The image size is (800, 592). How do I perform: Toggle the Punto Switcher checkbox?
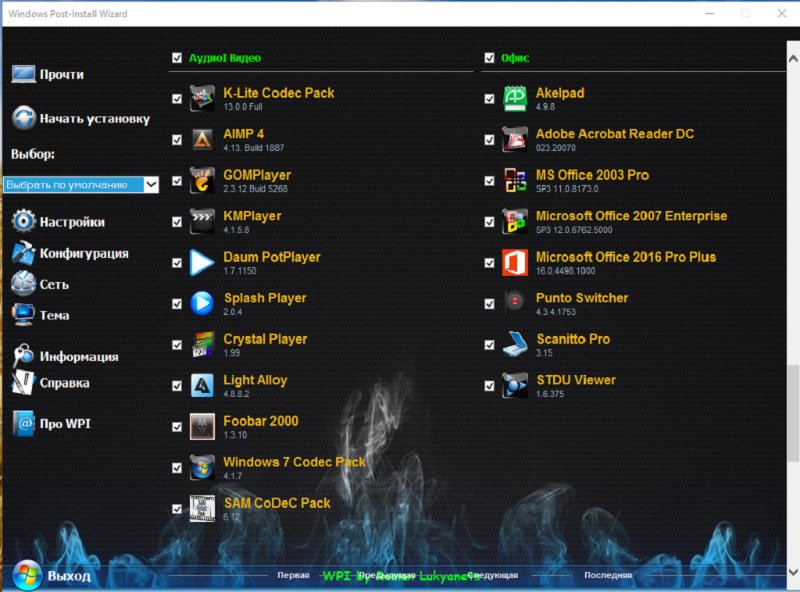point(489,304)
